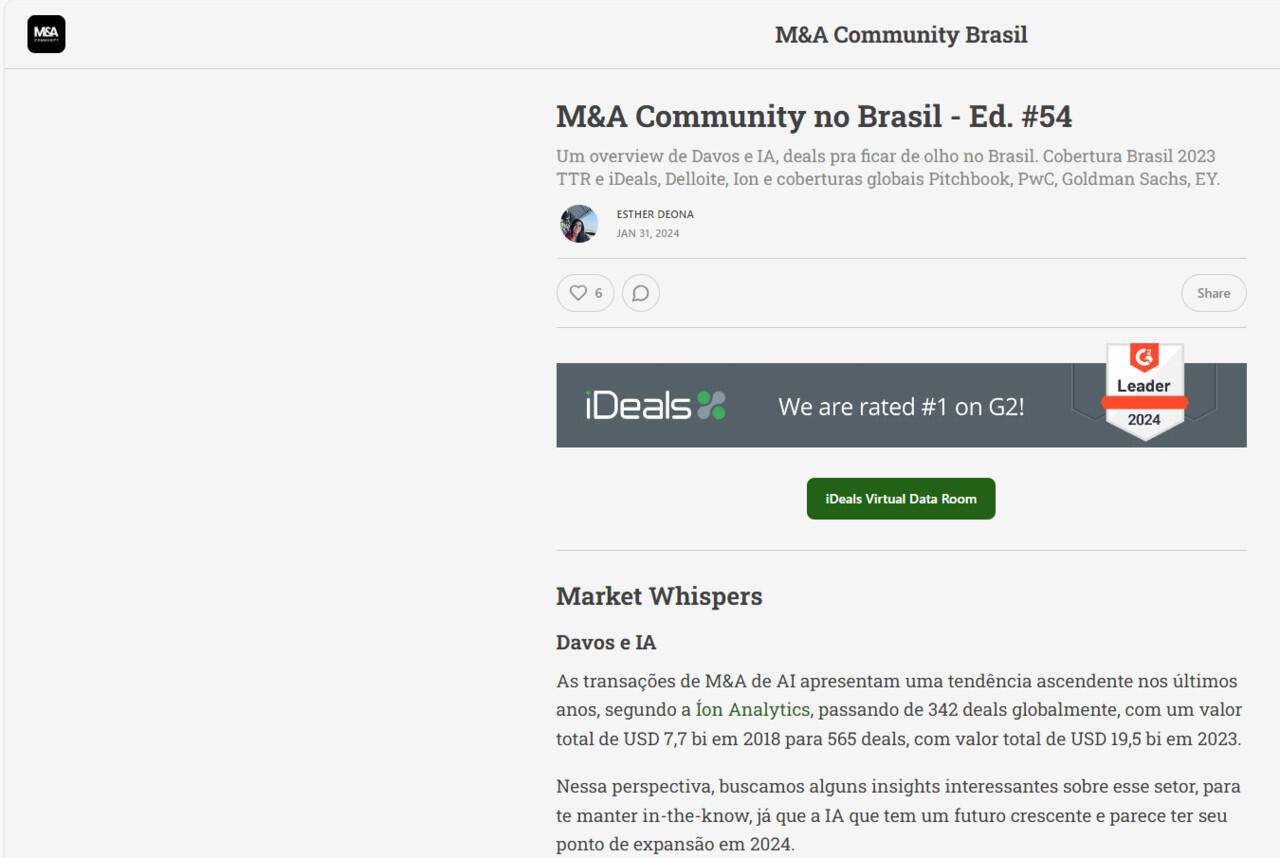This screenshot has width=1280, height=858.
Task: Click the iDeals logo in the banner
Action: click(x=656, y=406)
